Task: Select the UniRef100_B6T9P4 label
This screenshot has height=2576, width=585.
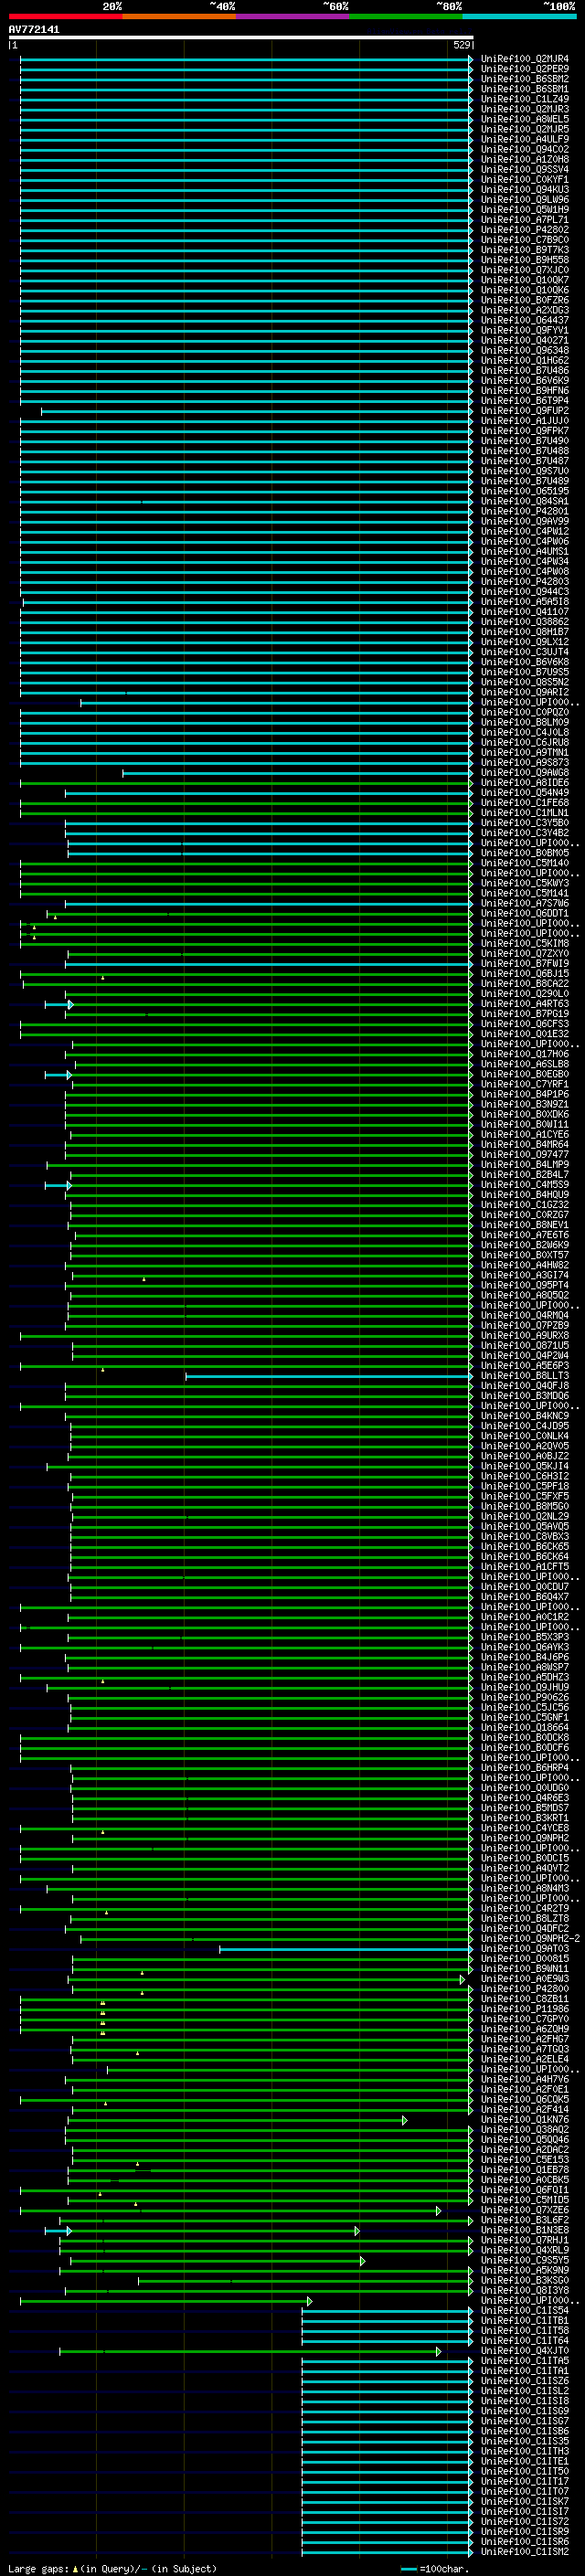Action: pyautogui.click(x=525, y=401)
